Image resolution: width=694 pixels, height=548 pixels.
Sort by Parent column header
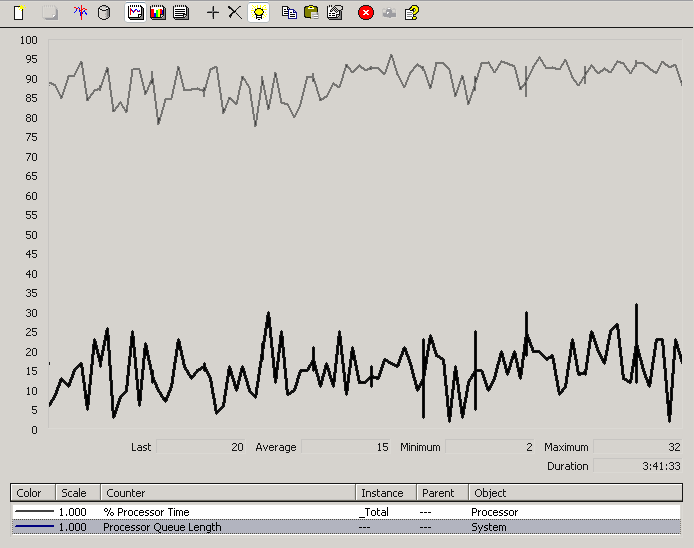point(443,493)
